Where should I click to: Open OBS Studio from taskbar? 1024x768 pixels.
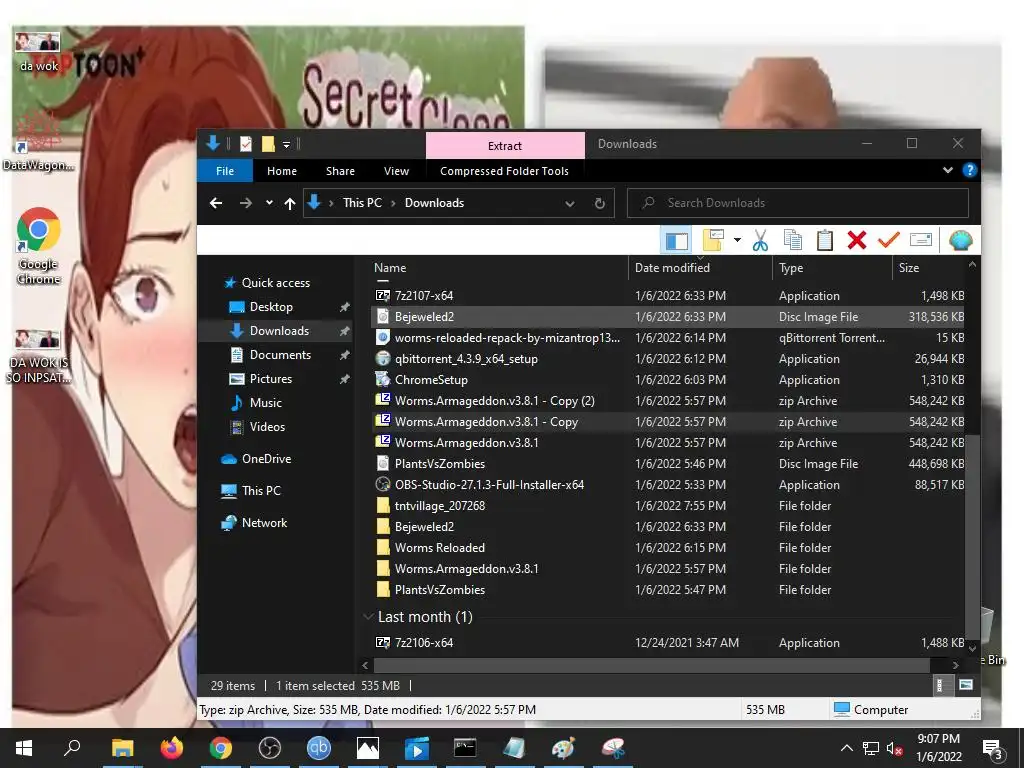pyautogui.click(x=269, y=748)
